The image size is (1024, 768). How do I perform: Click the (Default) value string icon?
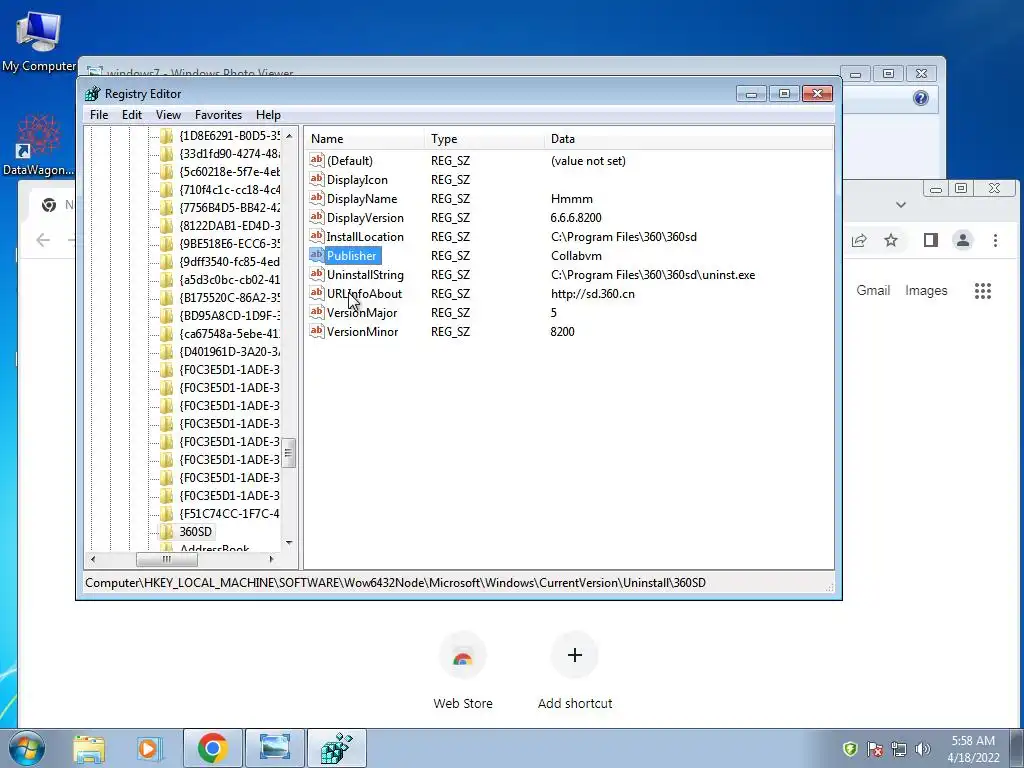(x=317, y=160)
